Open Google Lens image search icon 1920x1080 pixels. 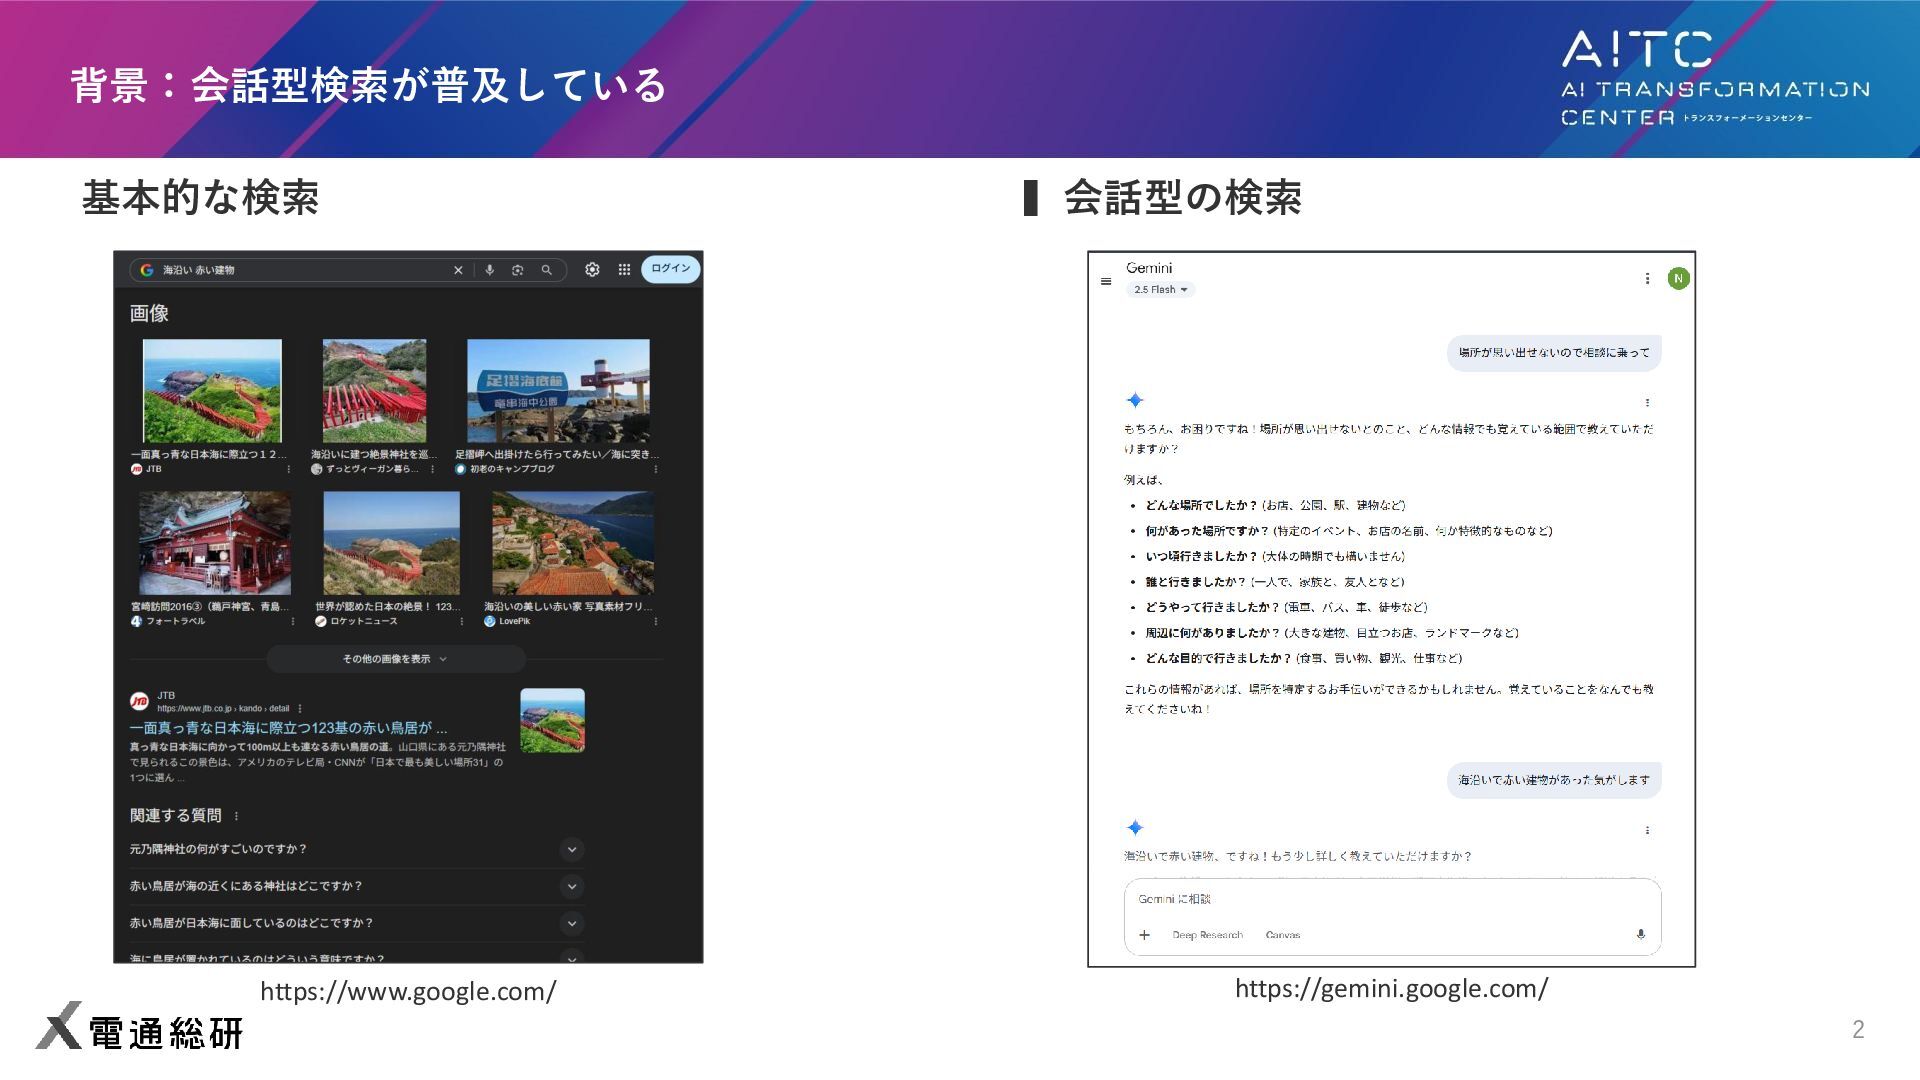point(517,270)
